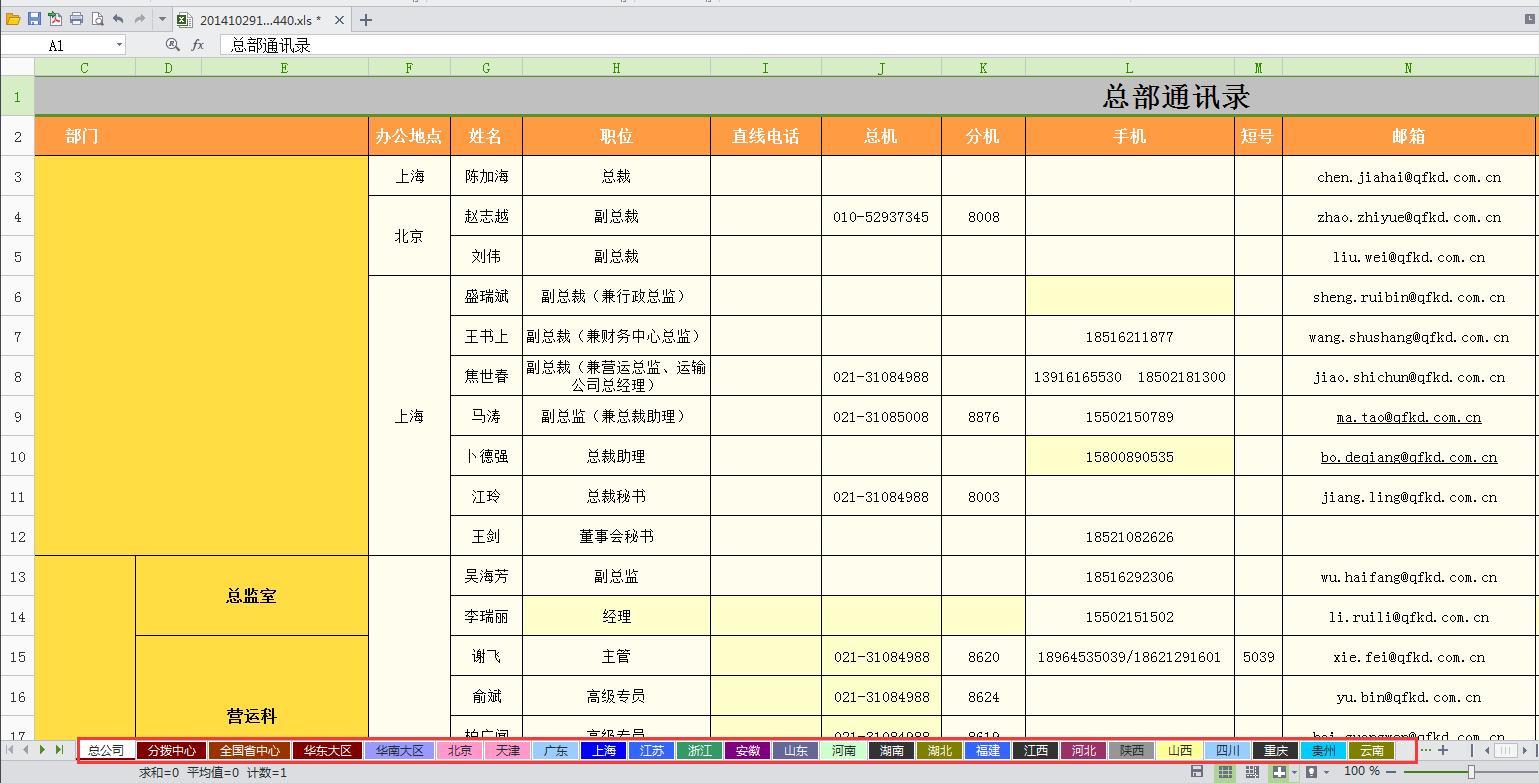Open the Name Box dropdown arrow
The width and height of the screenshot is (1539, 783).
119,45
